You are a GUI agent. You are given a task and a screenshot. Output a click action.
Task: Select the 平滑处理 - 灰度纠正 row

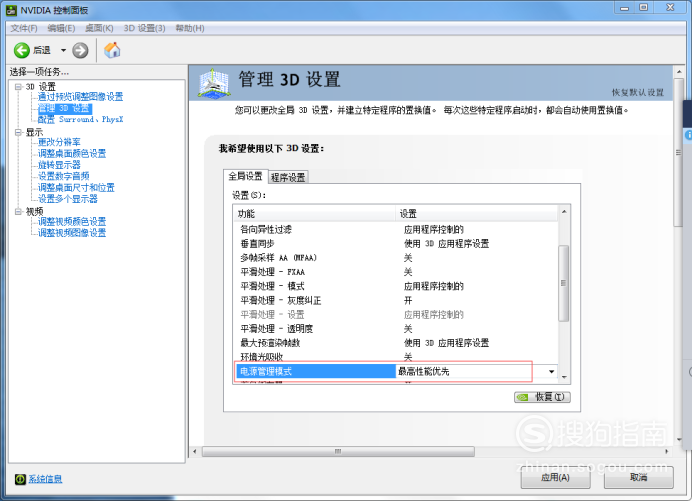coord(395,301)
